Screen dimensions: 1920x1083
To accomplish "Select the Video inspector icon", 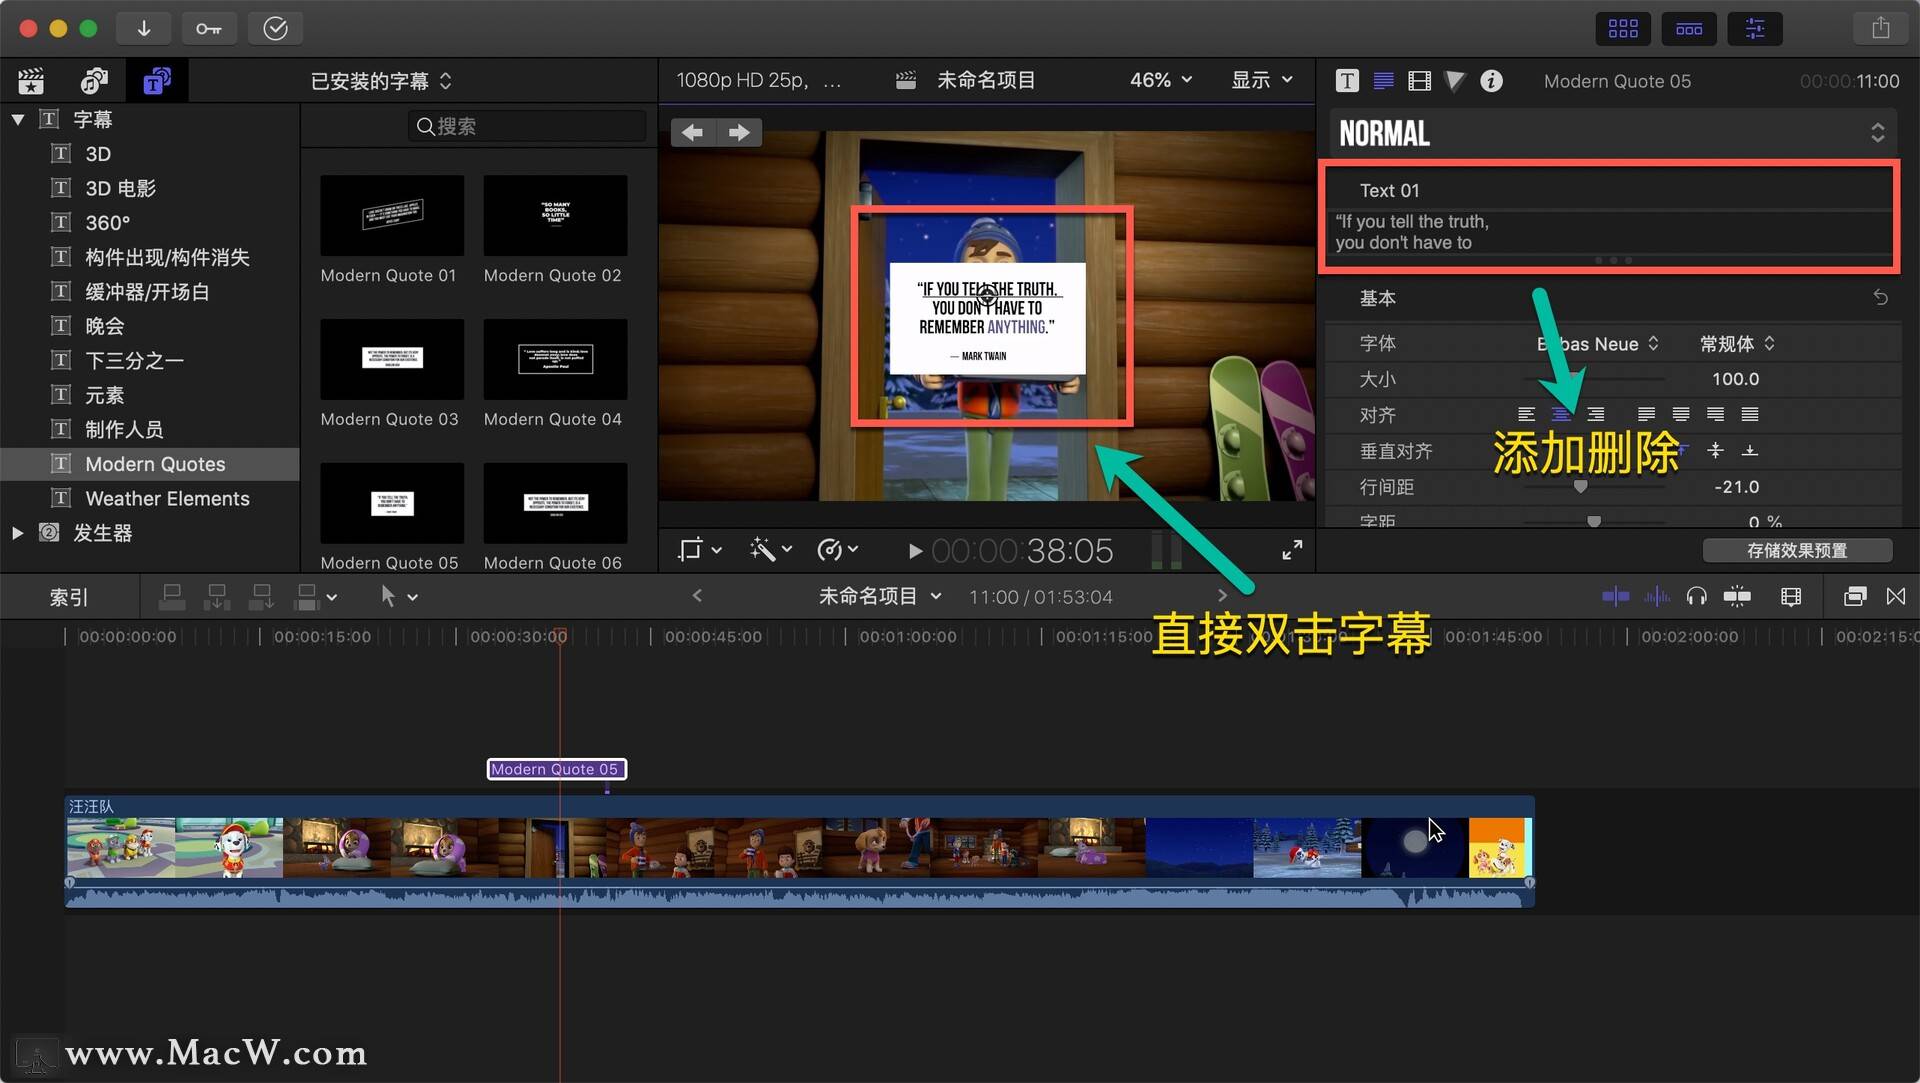I will pyautogui.click(x=1419, y=80).
